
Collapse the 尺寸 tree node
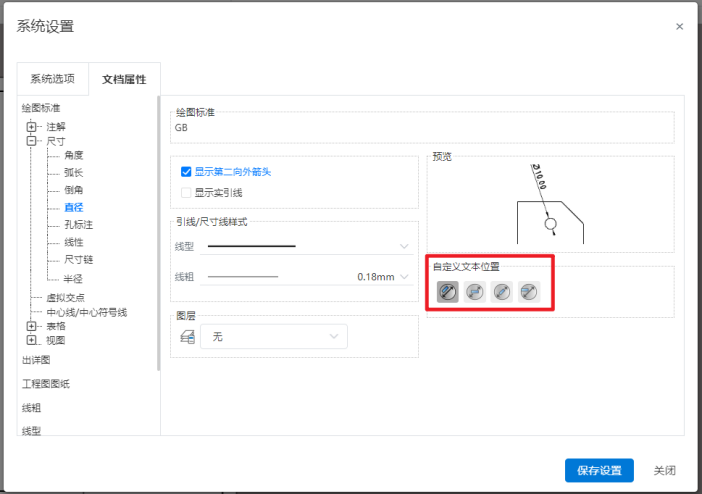32,142
